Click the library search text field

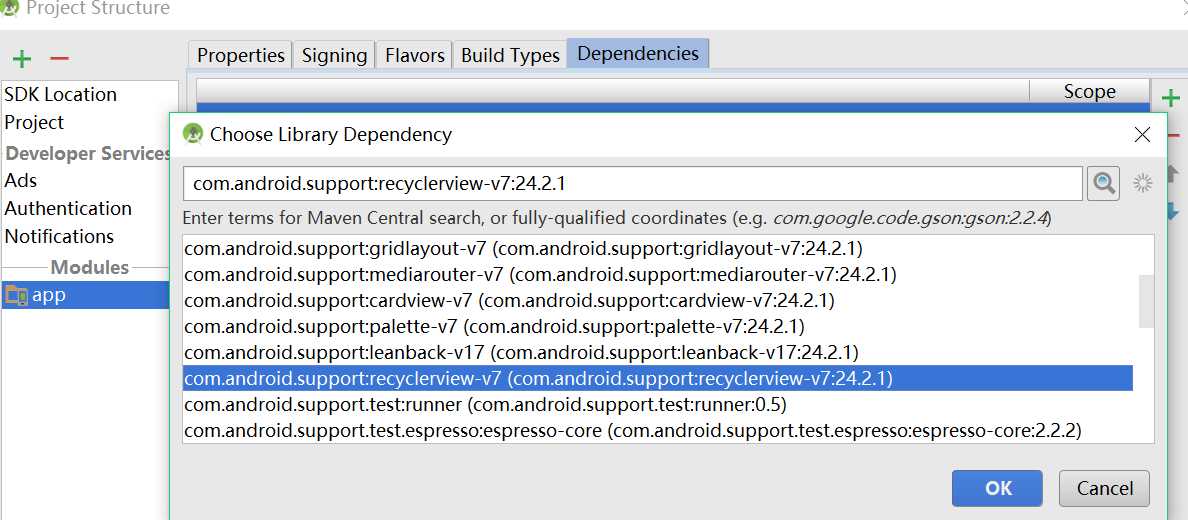point(632,184)
